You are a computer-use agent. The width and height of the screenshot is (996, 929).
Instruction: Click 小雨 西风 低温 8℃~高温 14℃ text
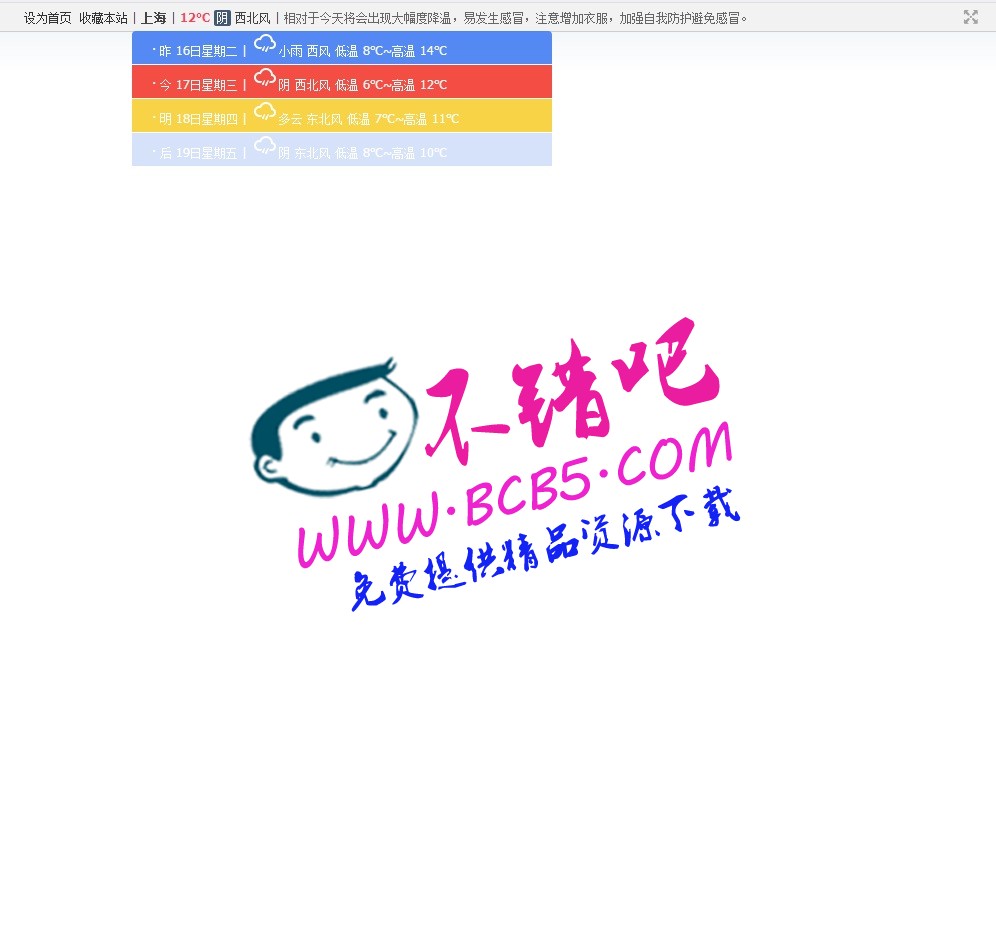[x=363, y=51]
